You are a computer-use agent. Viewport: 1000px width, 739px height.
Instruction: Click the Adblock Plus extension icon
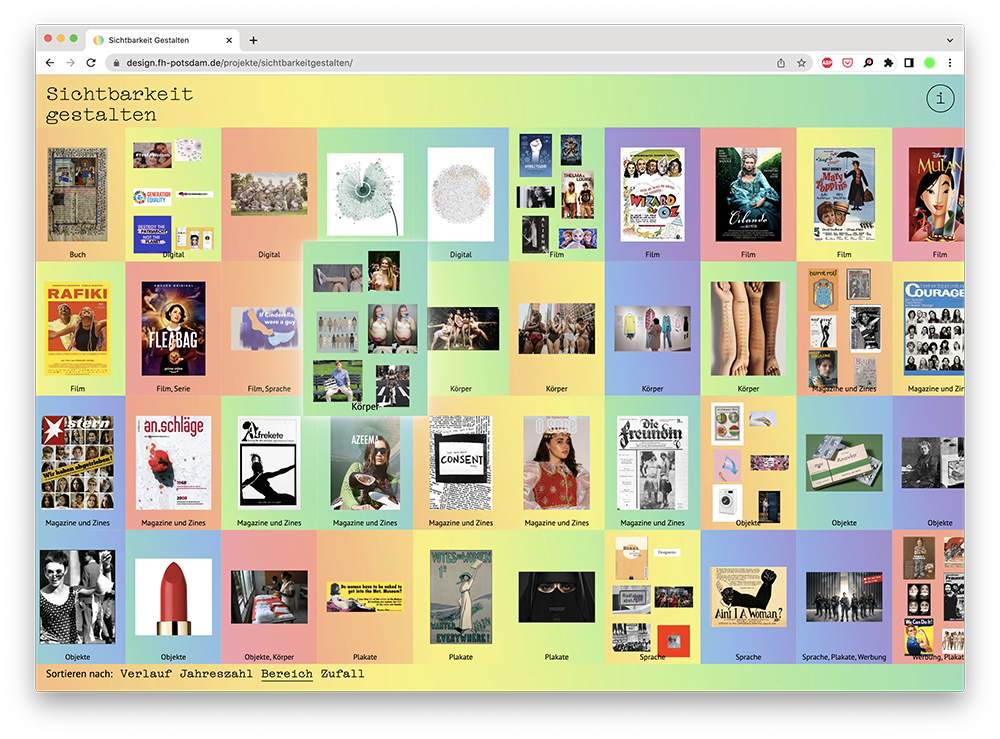(827, 63)
